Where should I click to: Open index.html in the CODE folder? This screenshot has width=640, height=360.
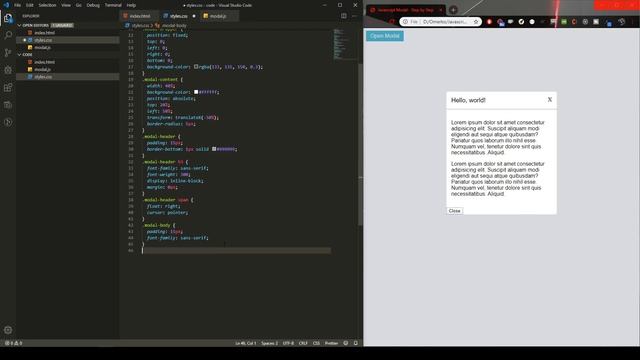click(67, 62)
